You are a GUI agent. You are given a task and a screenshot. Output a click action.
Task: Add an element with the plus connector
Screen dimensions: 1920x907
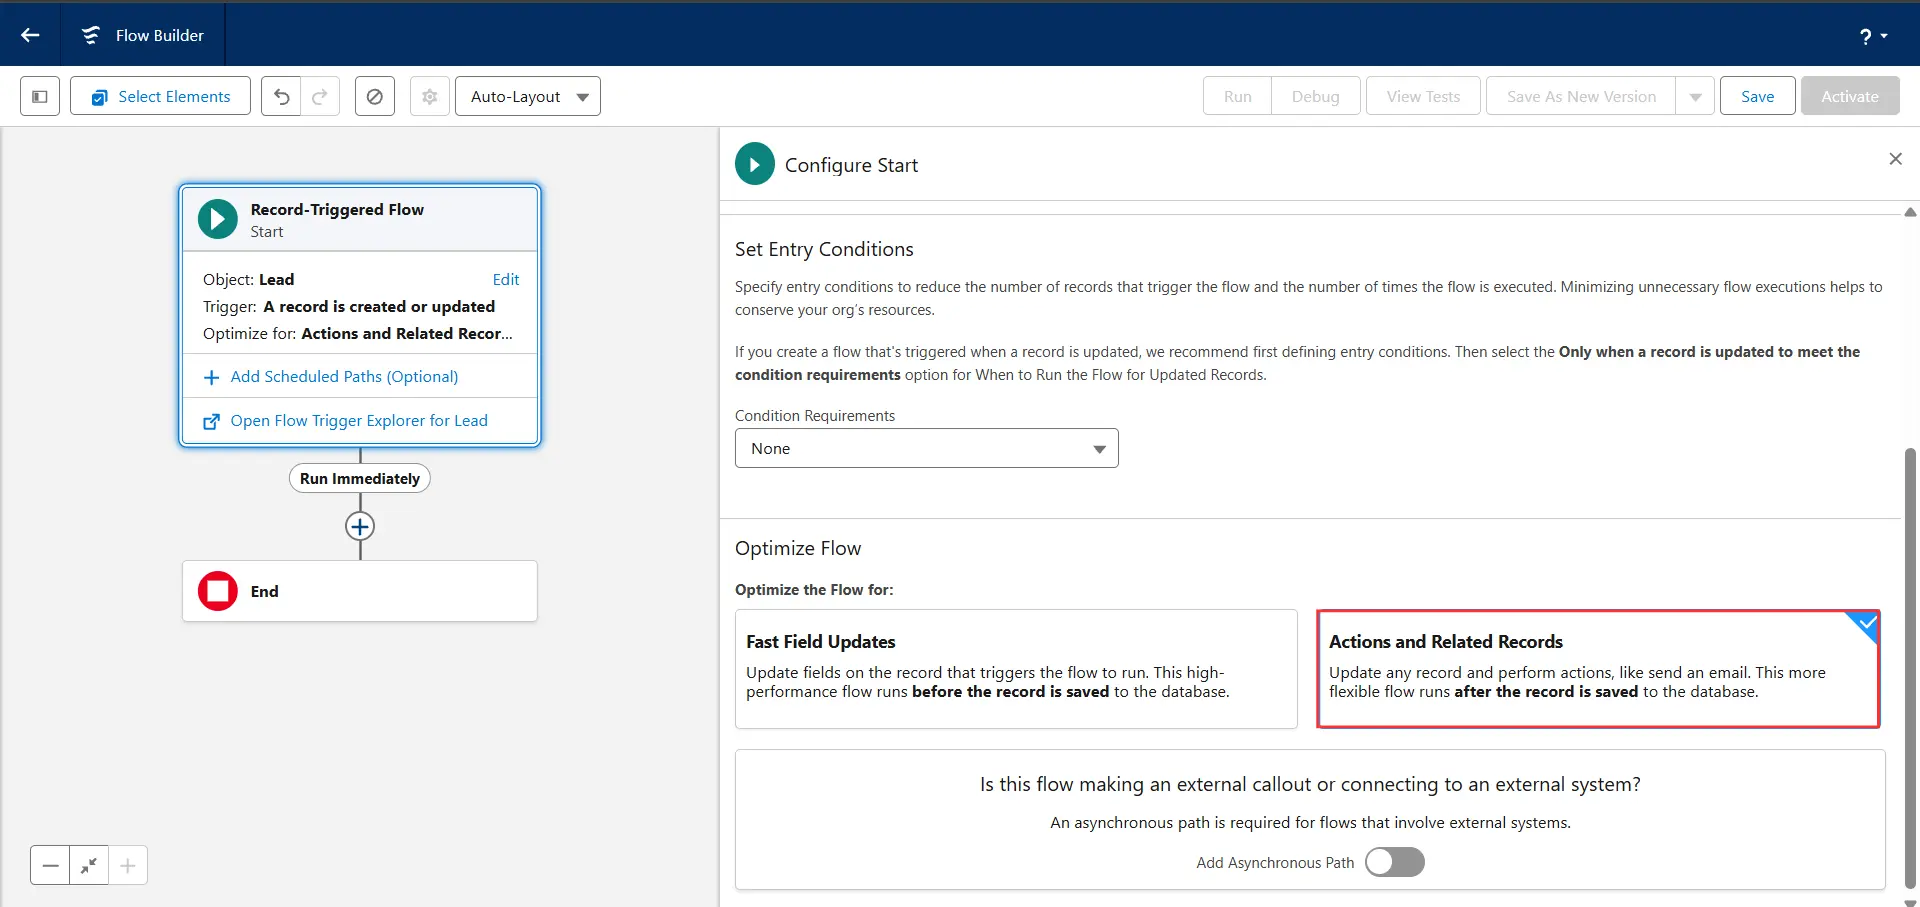360,526
